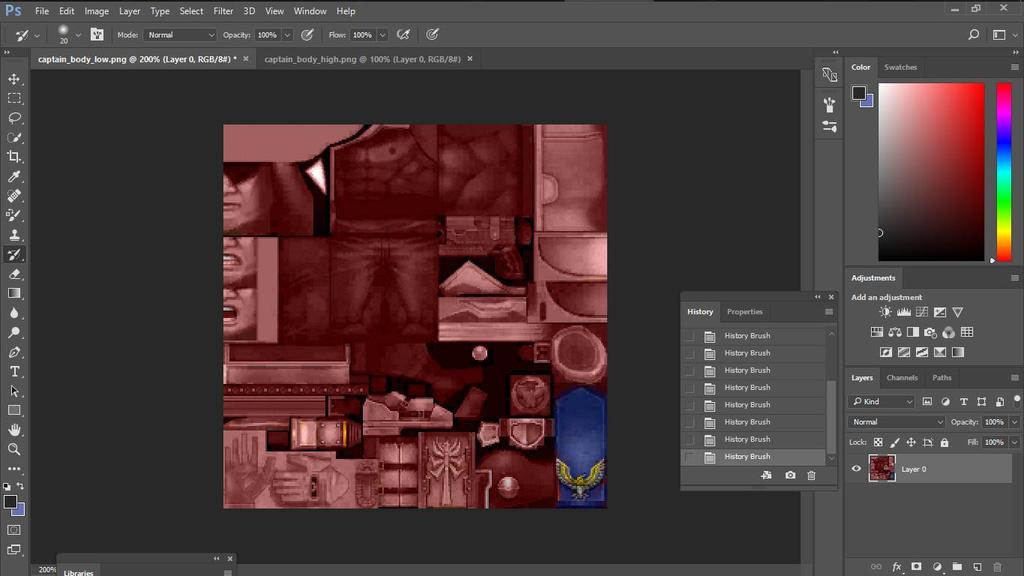Screen dimensions: 1024x576
Task: Select the Quick Selection tool
Action: 14,138
